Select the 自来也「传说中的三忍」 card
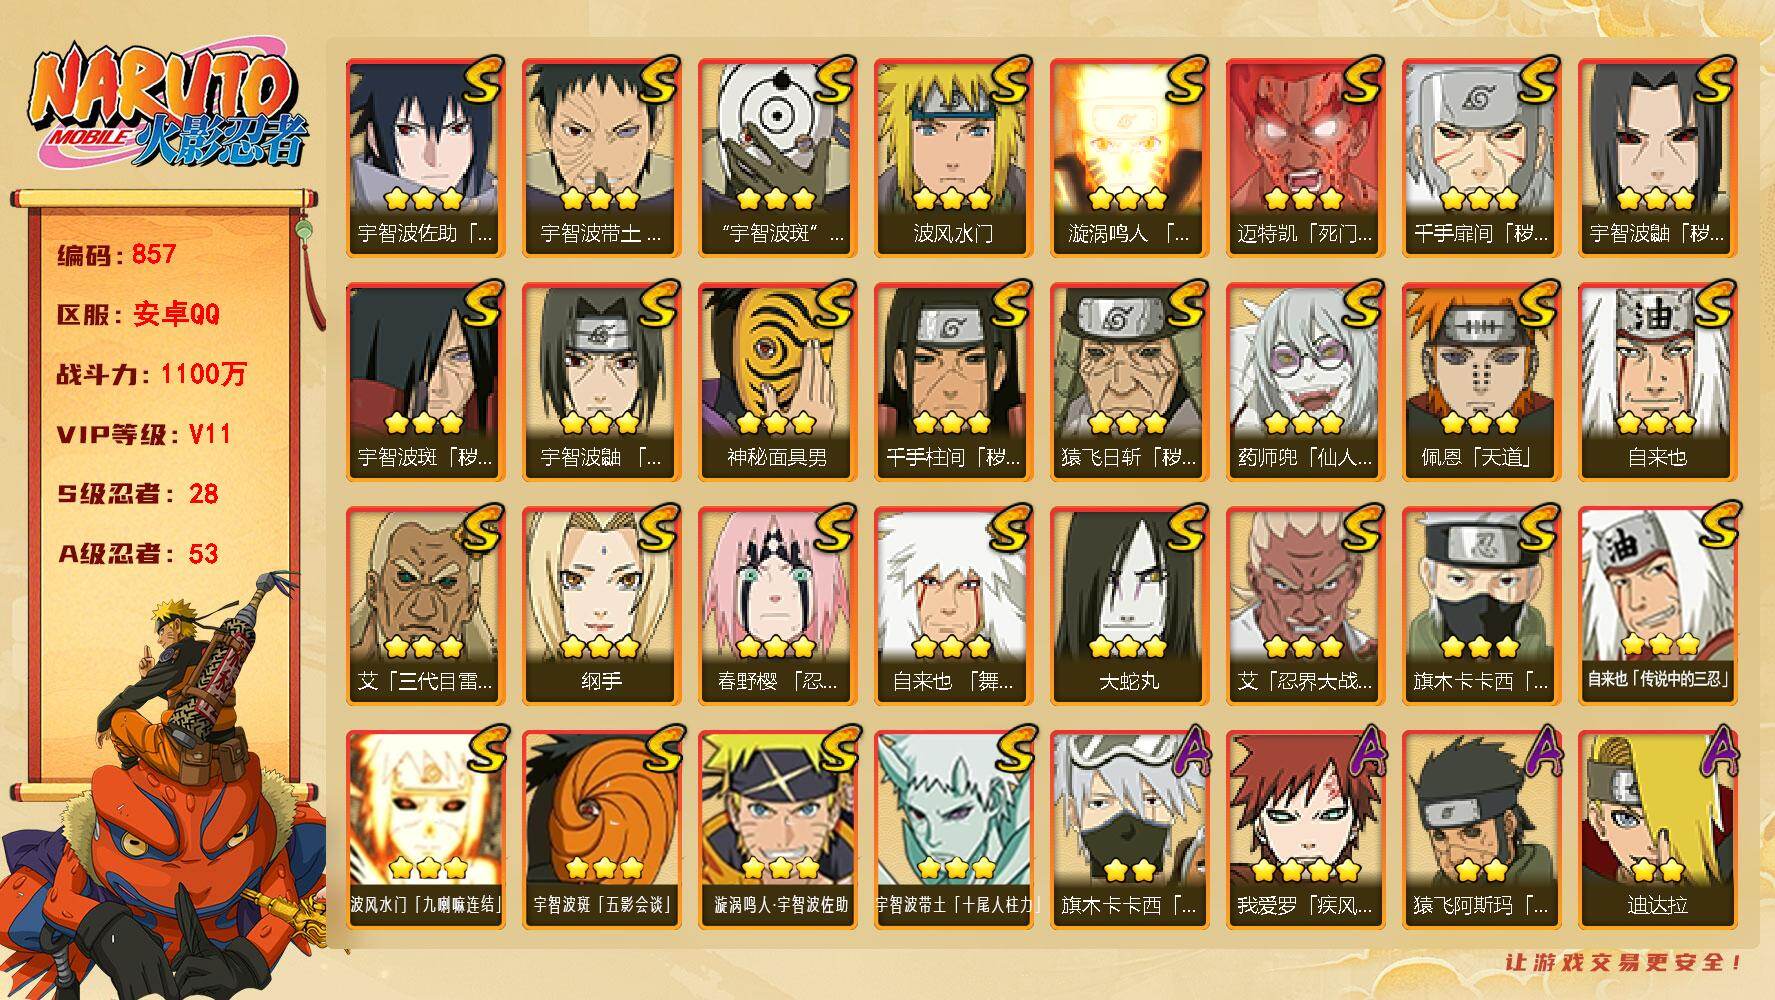Image resolution: width=1775 pixels, height=1000 pixels. click(x=1657, y=606)
